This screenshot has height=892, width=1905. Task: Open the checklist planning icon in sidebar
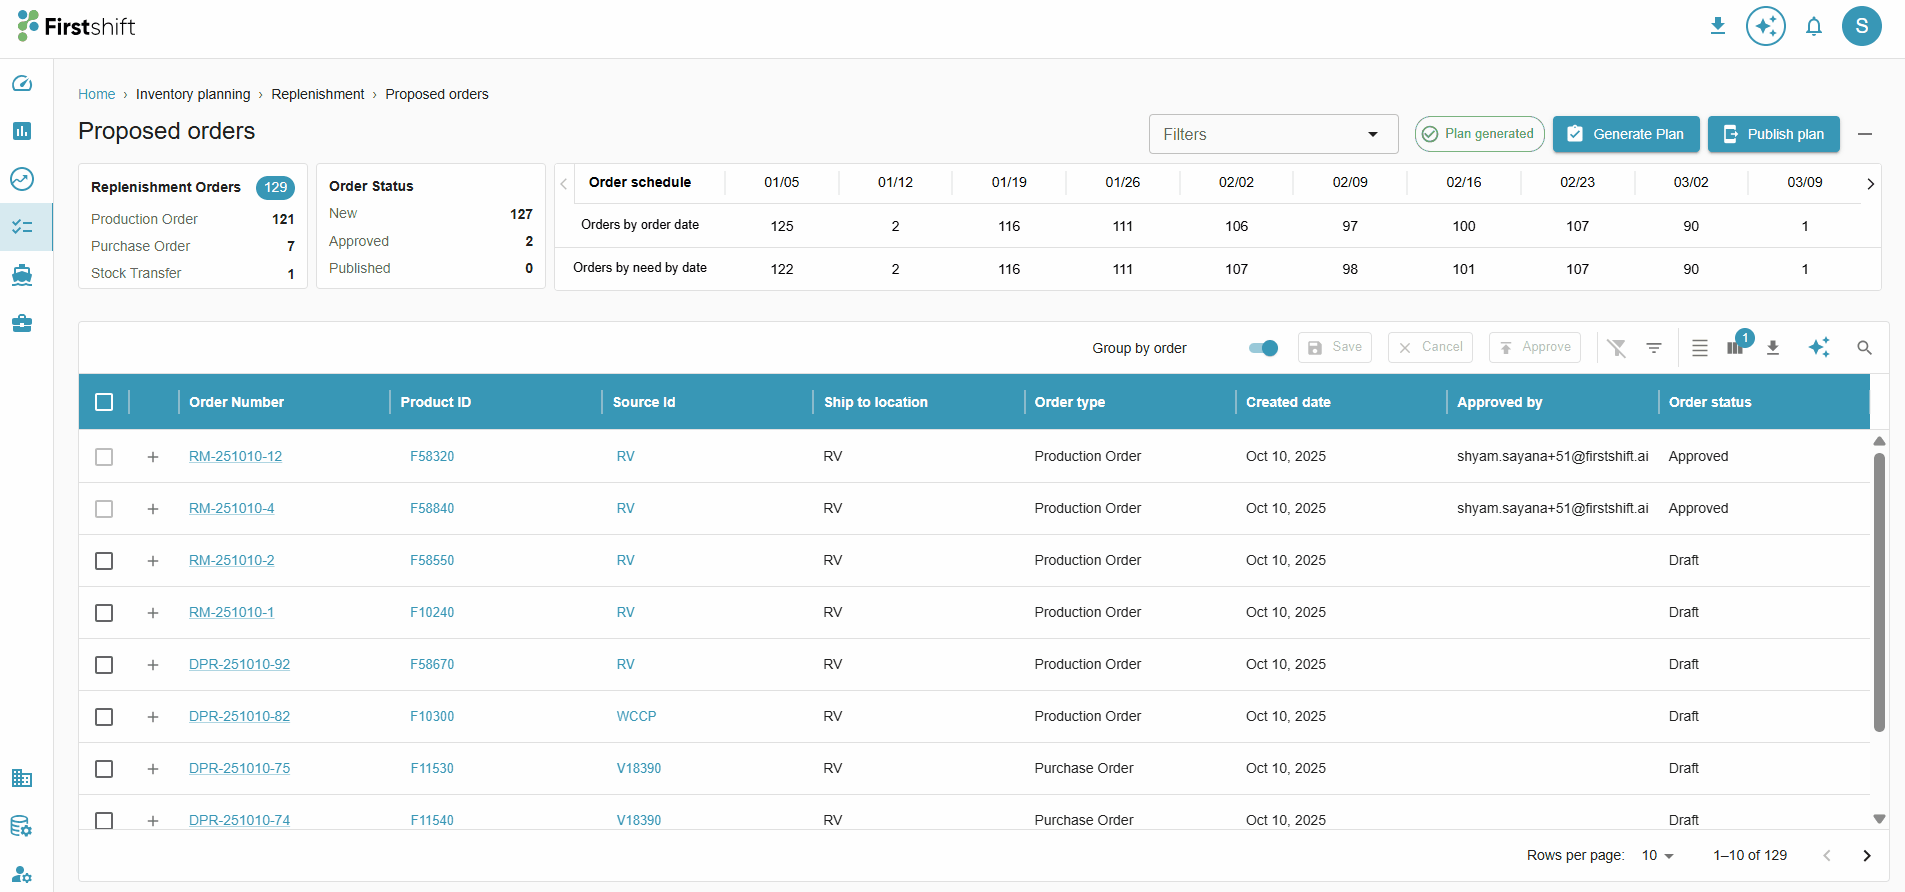pyautogui.click(x=22, y=227)
